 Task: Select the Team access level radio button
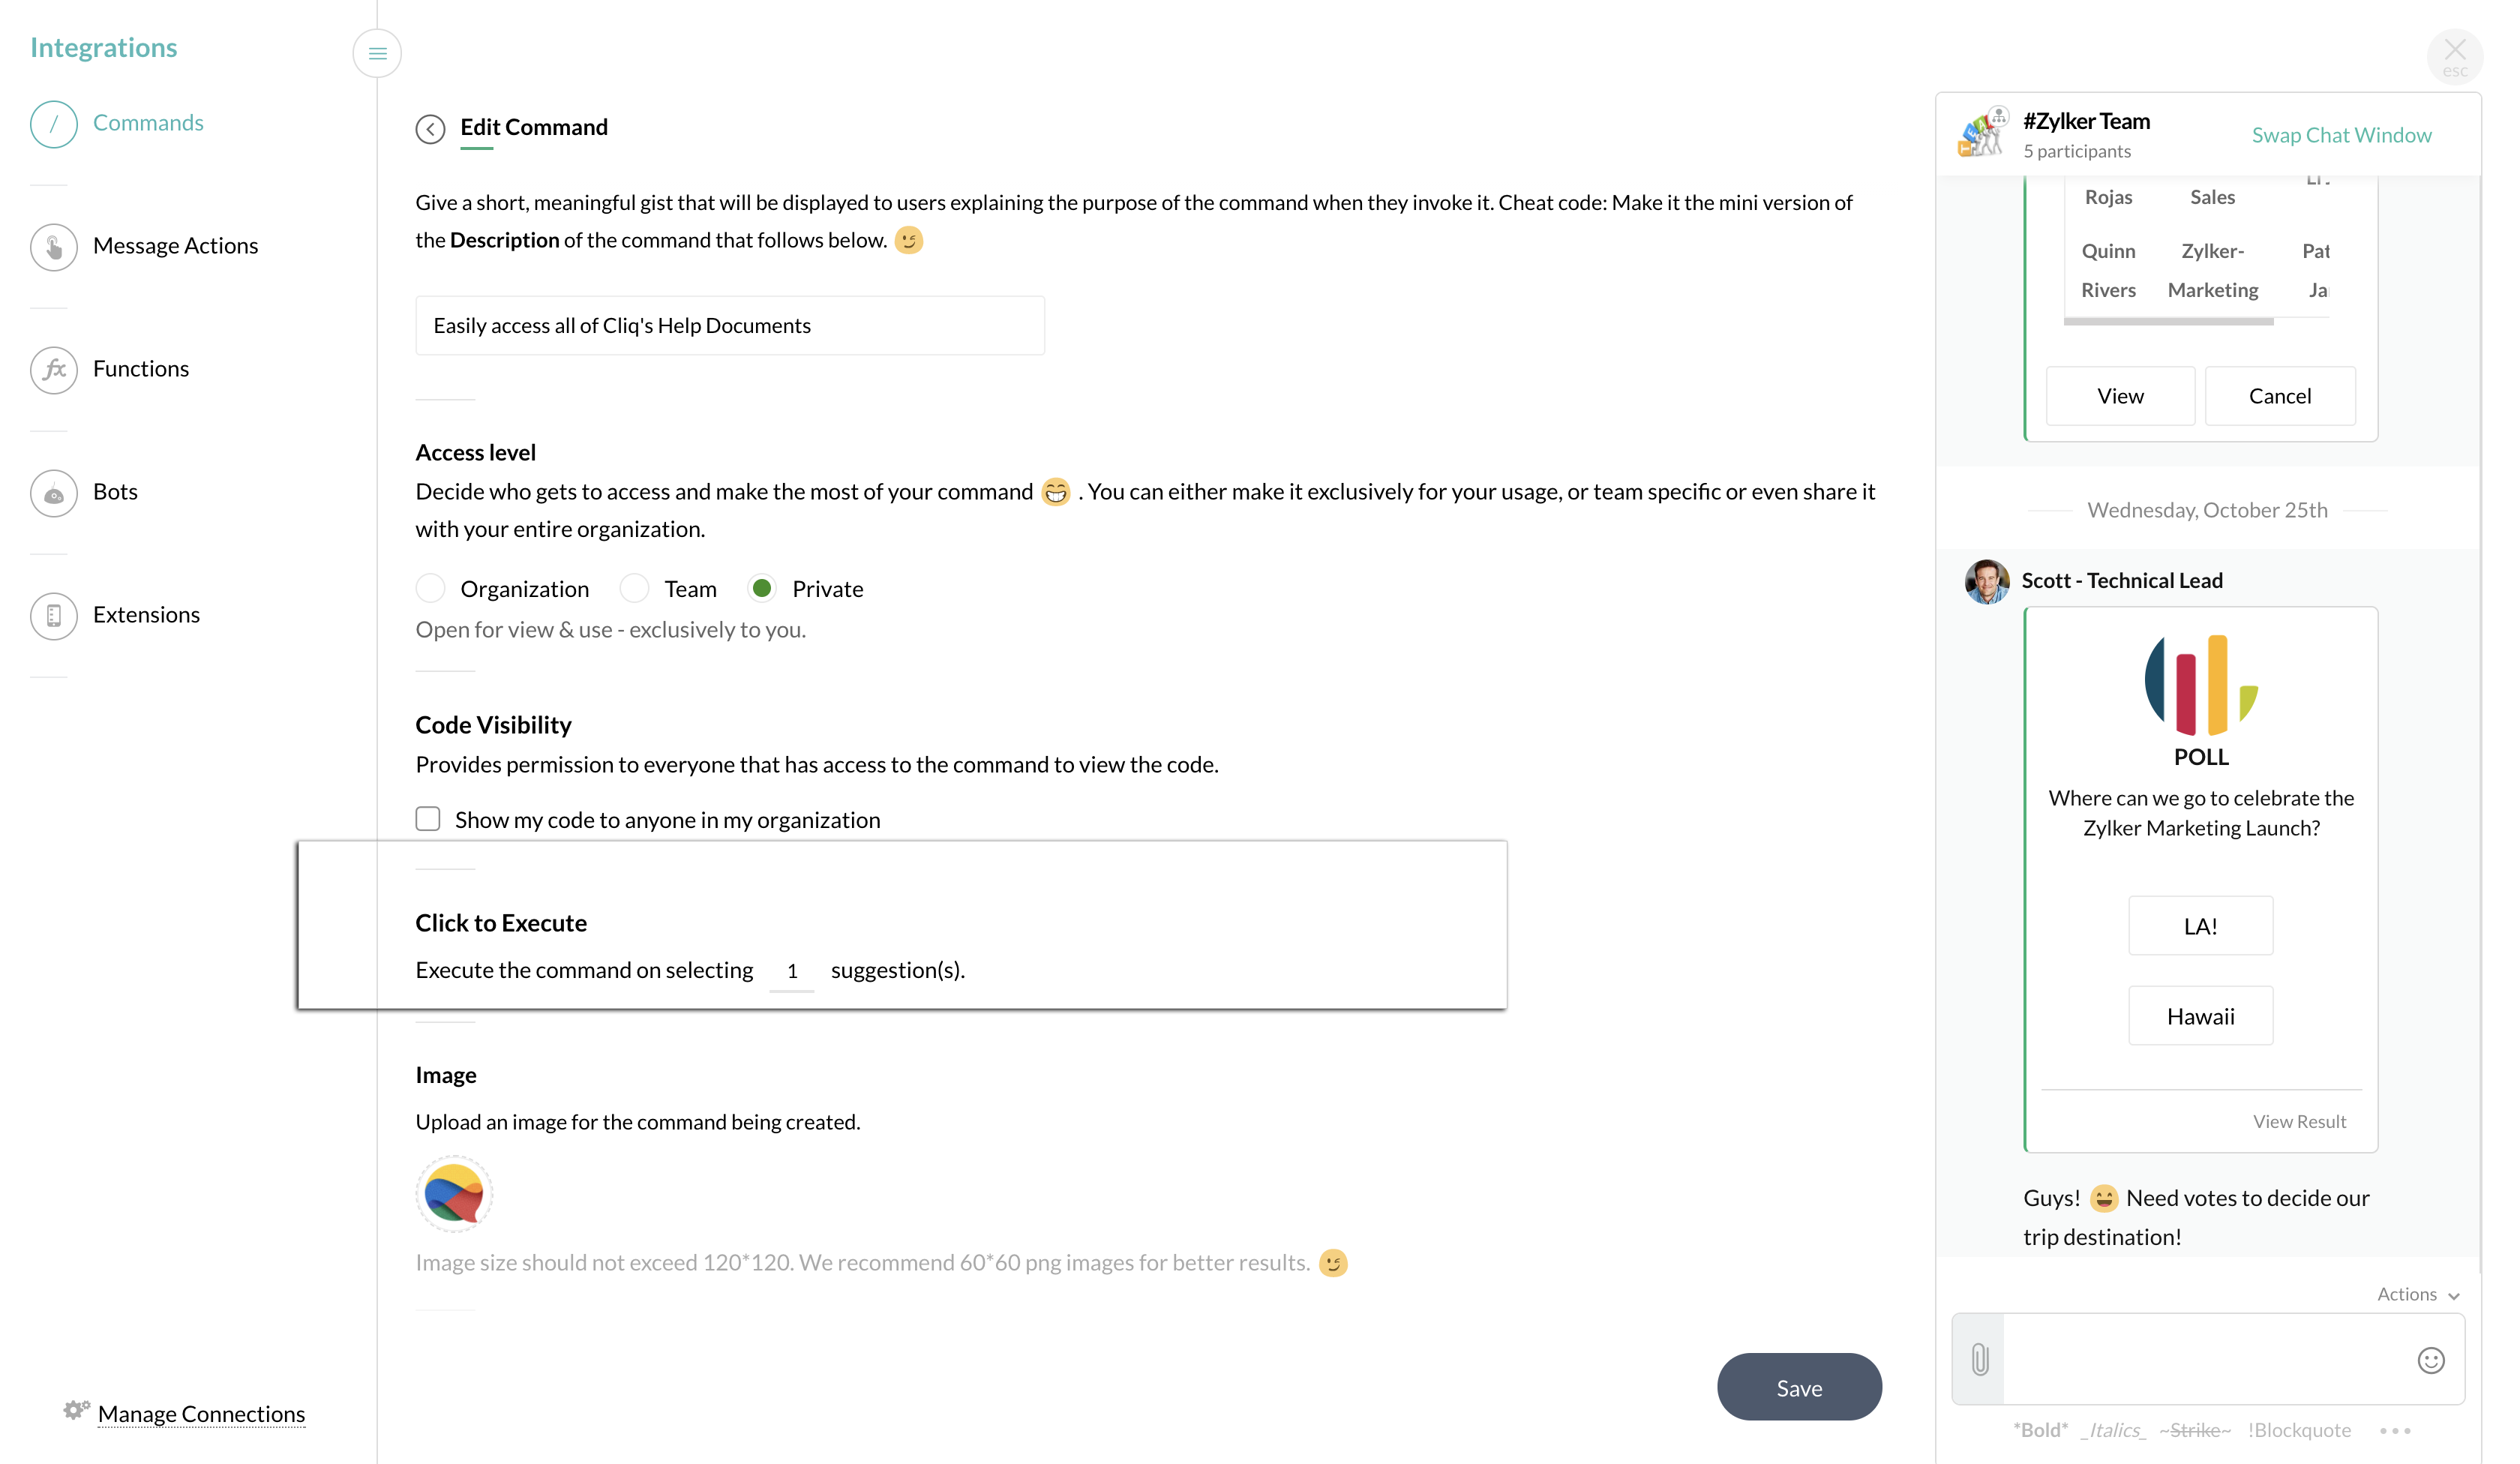click(632, 589)
